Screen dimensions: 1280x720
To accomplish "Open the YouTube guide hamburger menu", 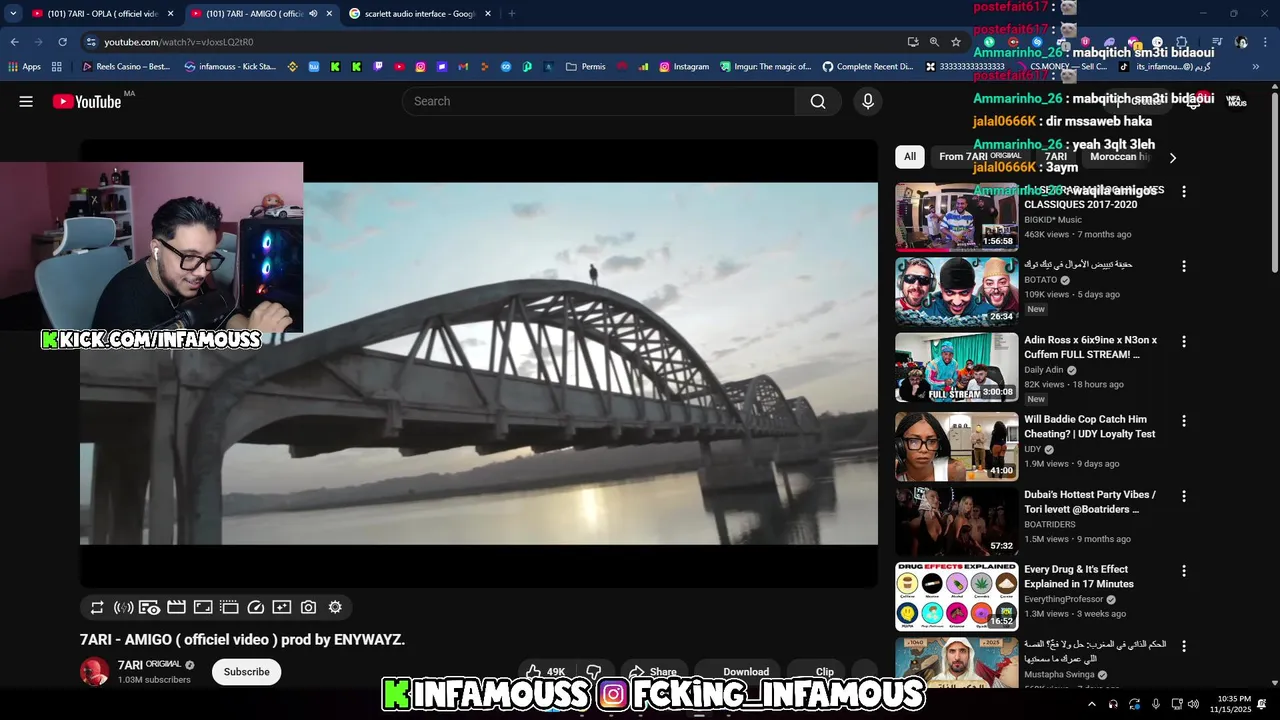I will tap(26, 101).
